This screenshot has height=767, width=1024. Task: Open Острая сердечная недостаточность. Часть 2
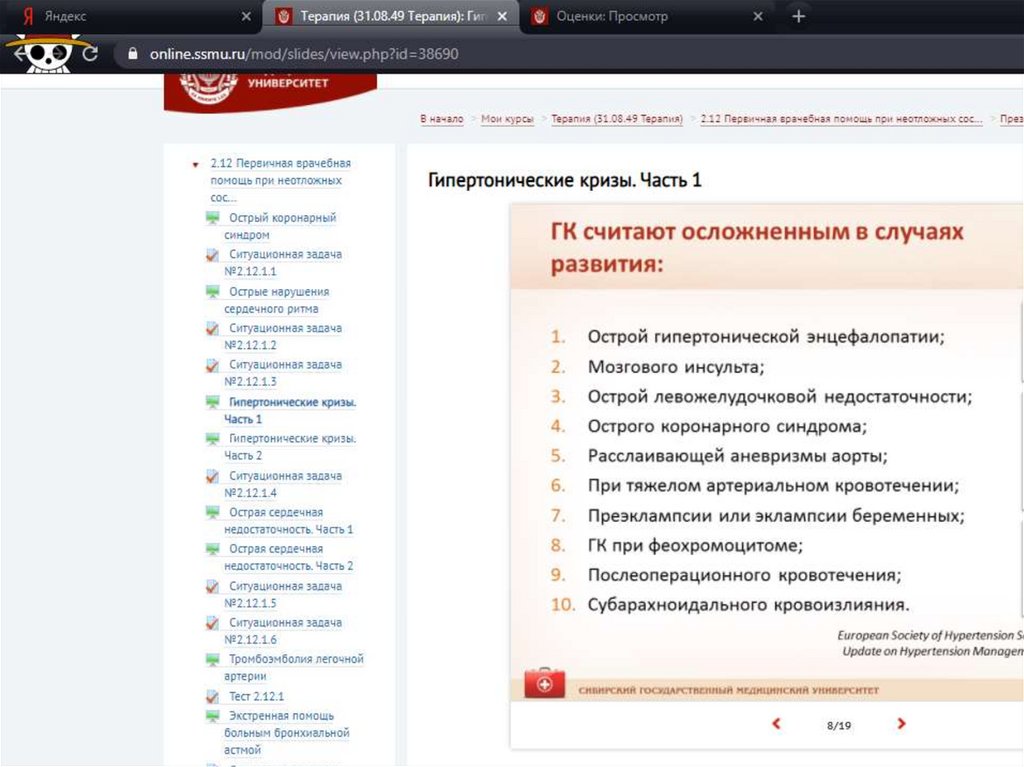click(x=289, y=557)
